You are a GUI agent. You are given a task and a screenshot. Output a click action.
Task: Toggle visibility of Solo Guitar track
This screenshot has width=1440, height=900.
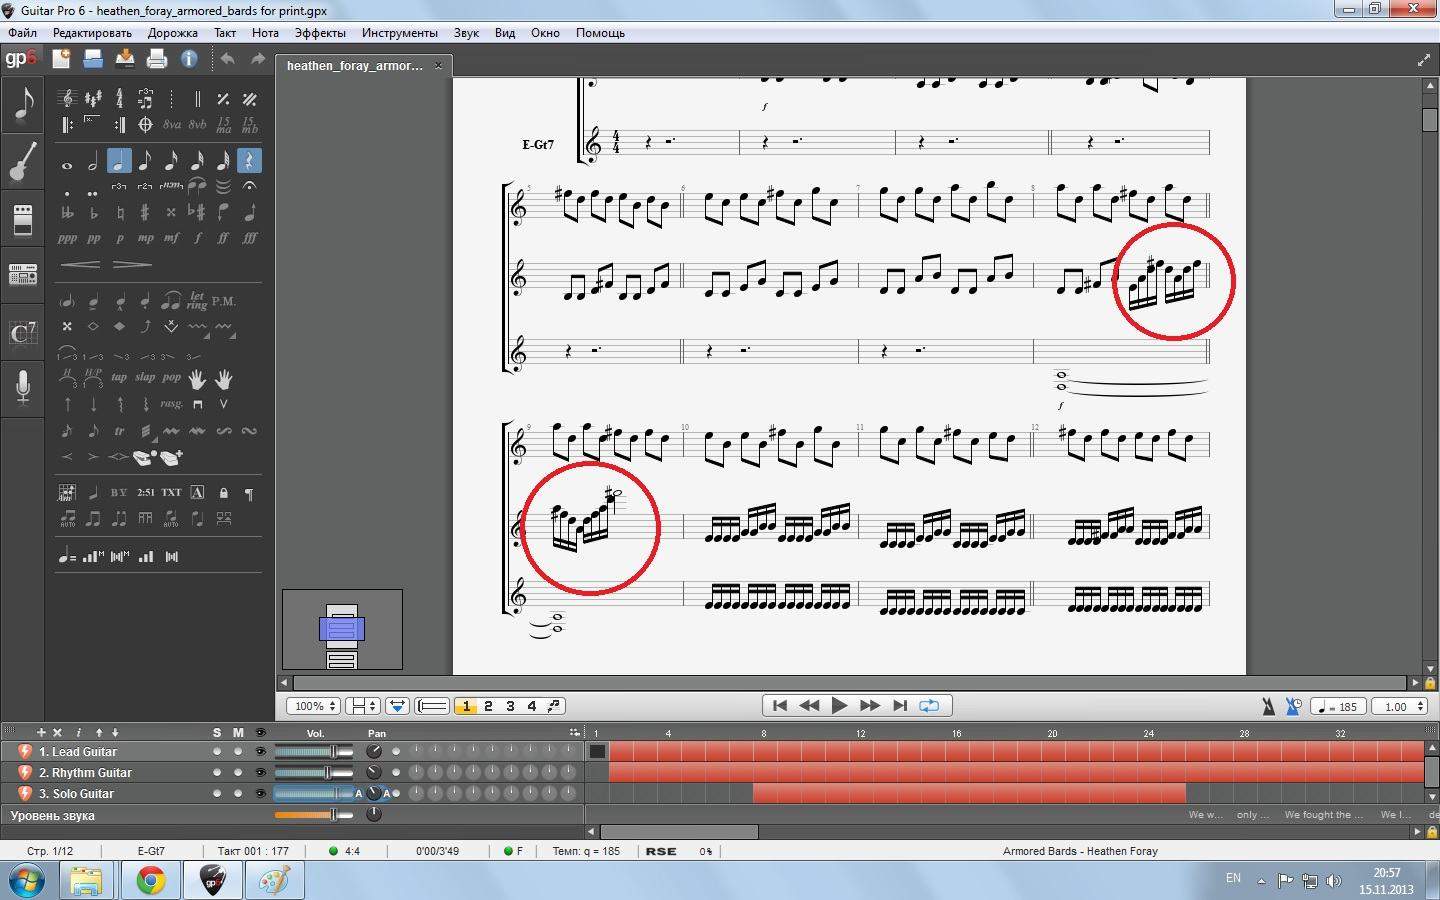tap(260, 794)
